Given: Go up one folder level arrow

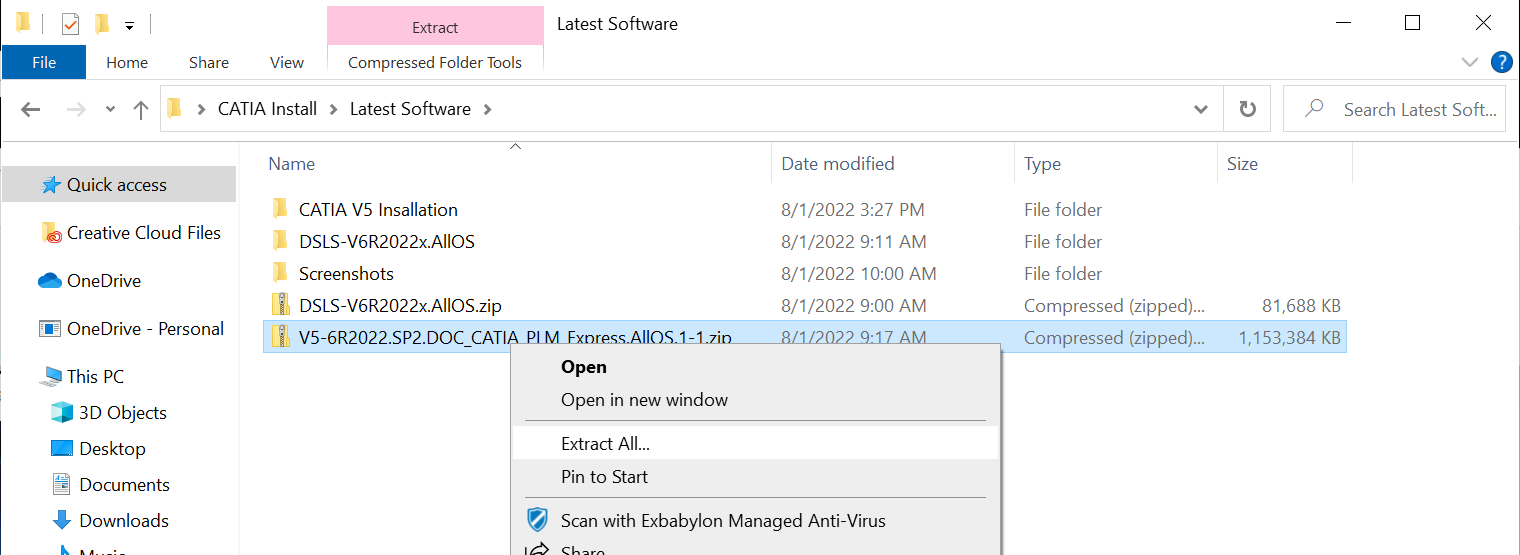Looking at the screenshot, I should (141, 110).
